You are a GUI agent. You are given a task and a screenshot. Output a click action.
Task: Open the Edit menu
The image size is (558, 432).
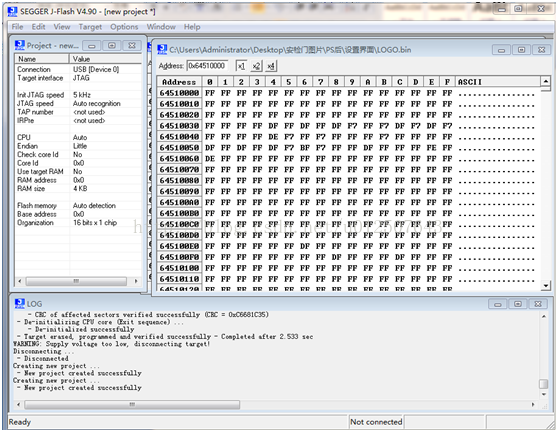coord(38,27)
